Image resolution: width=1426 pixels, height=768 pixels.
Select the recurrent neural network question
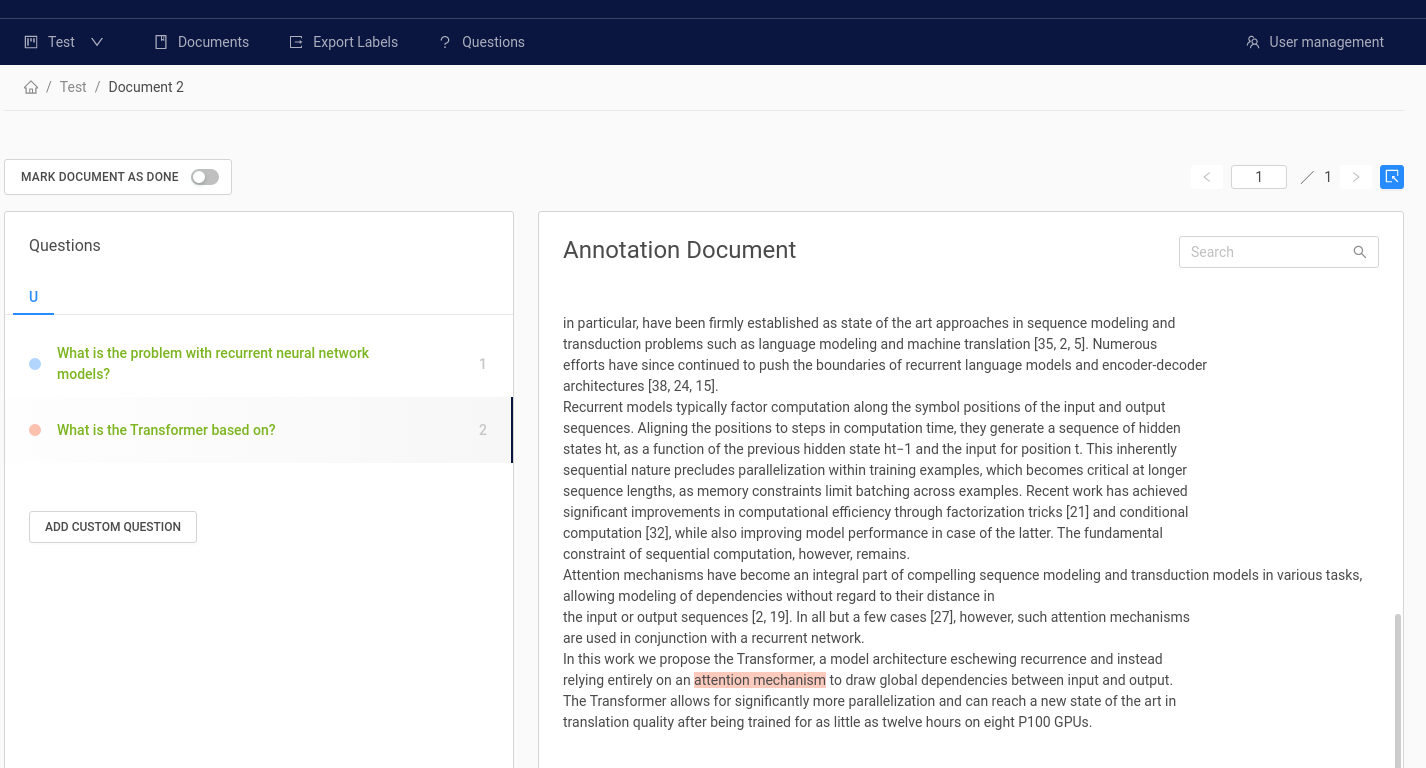(x=213, y=363)
